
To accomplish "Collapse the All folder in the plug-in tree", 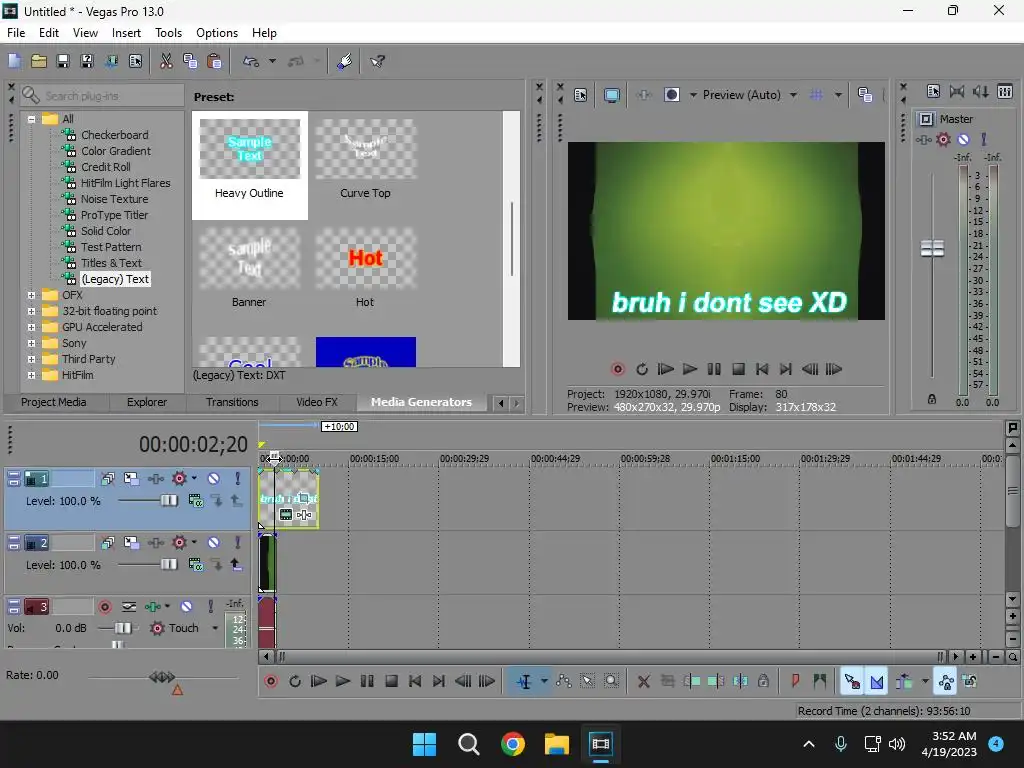I will coord(31,120).
